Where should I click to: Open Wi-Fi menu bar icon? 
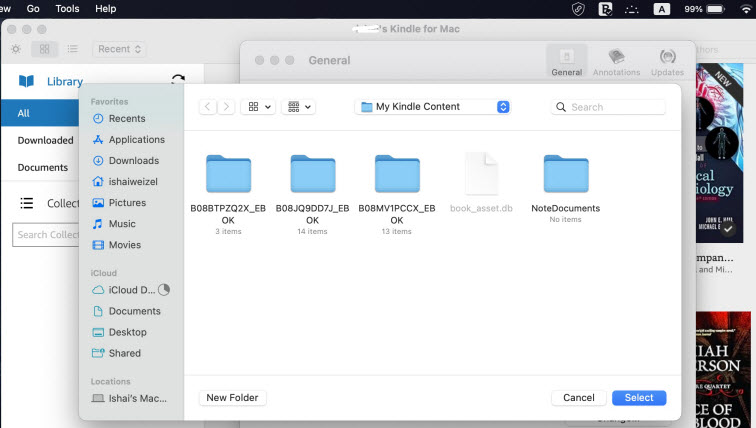click(746, 9)
